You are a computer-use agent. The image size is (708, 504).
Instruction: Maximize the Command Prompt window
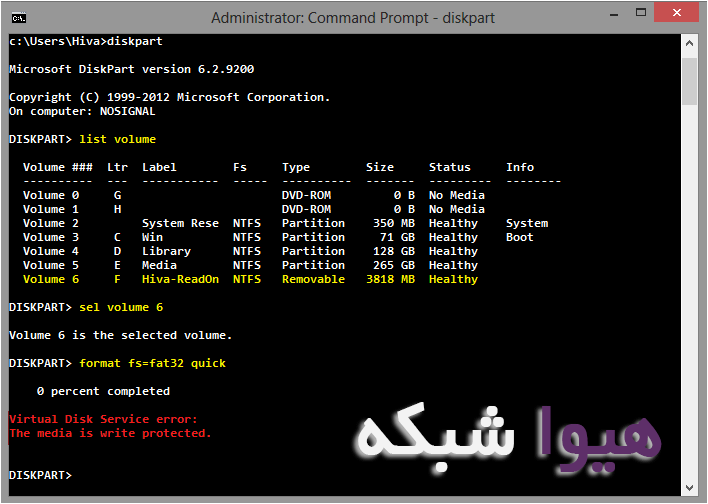[641, 13]
